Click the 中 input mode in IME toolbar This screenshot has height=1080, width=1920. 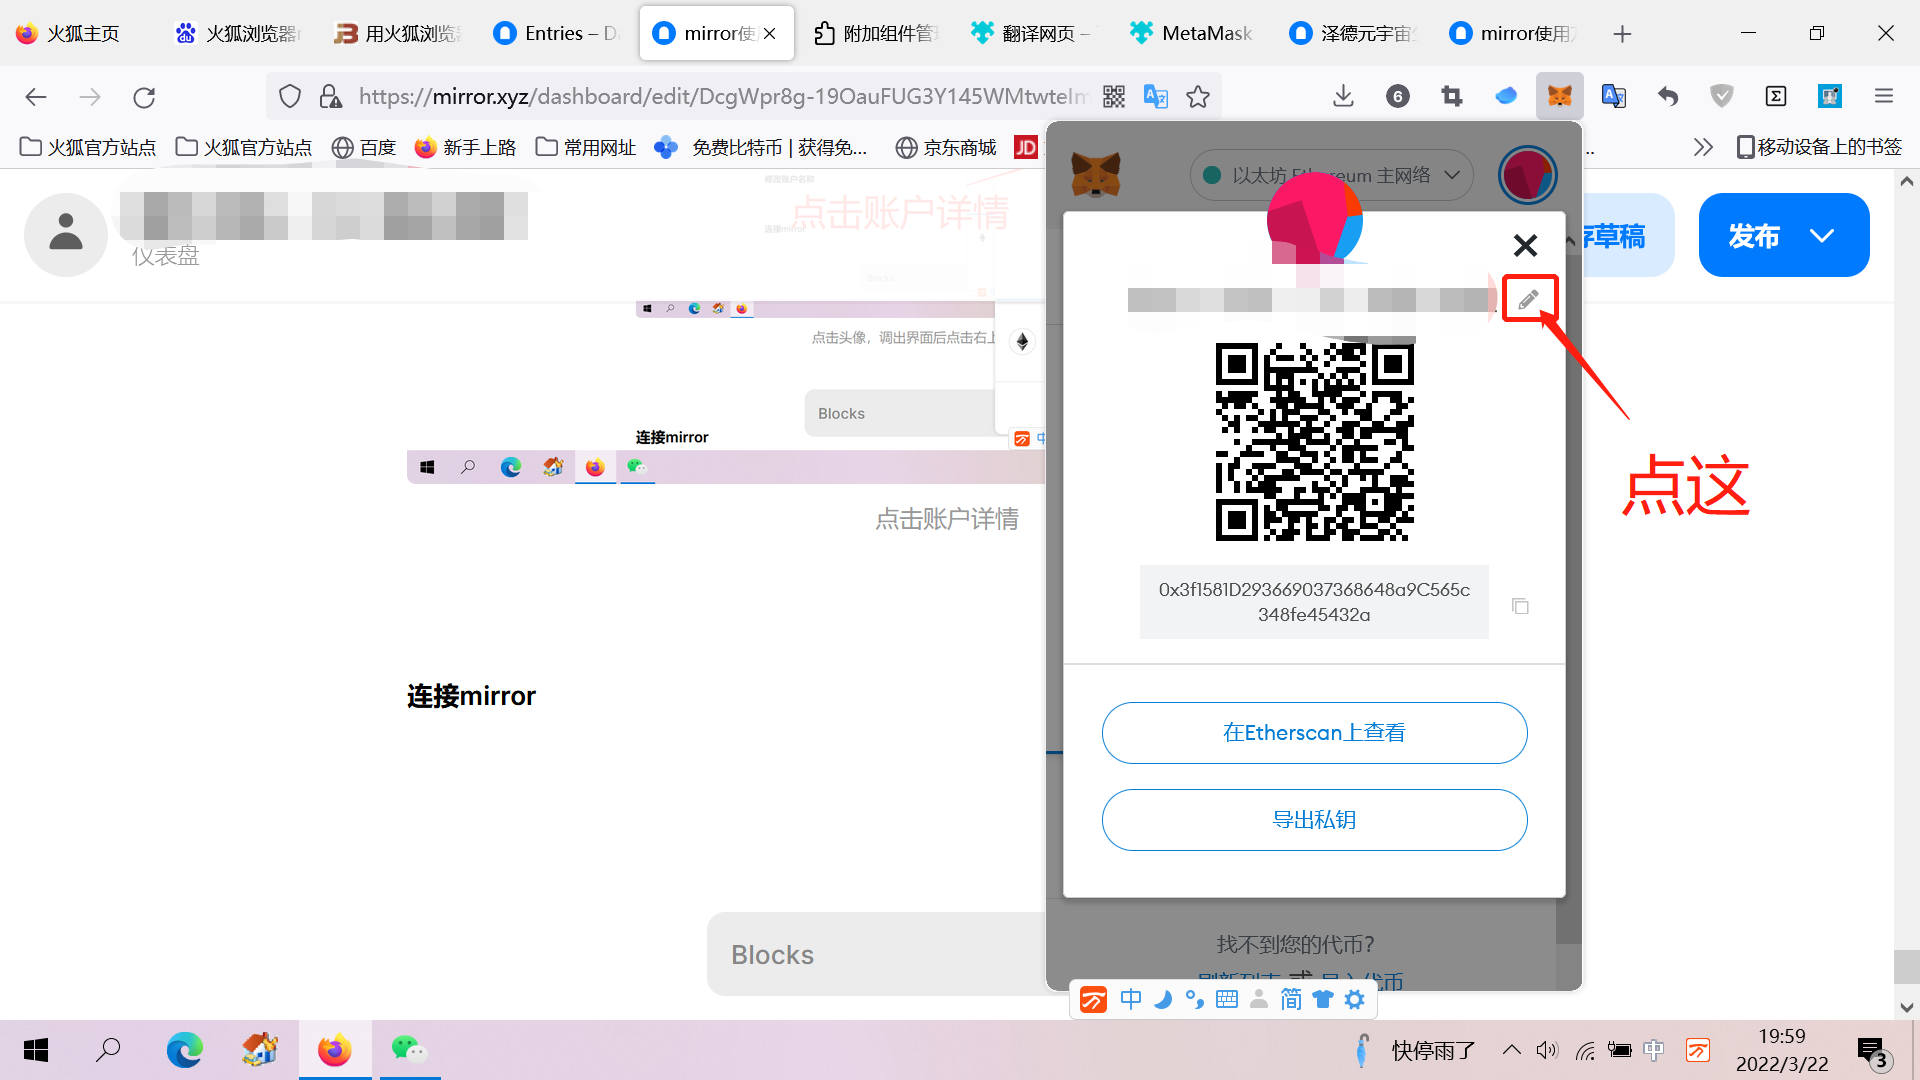[1131, 999]
